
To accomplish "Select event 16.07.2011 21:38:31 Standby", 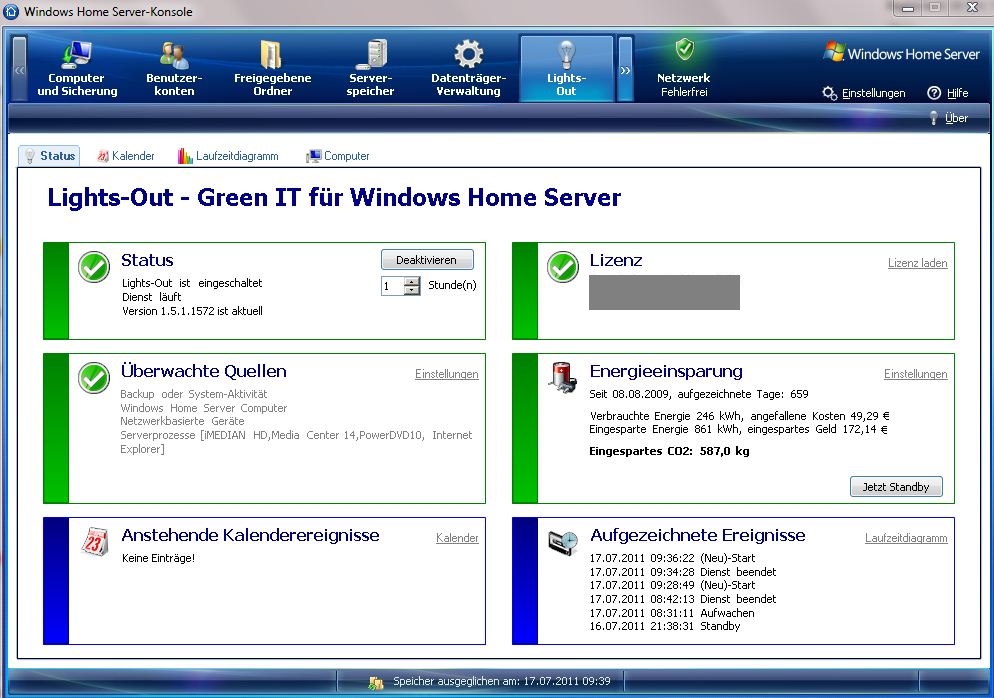I will click(x=664, y=626).
